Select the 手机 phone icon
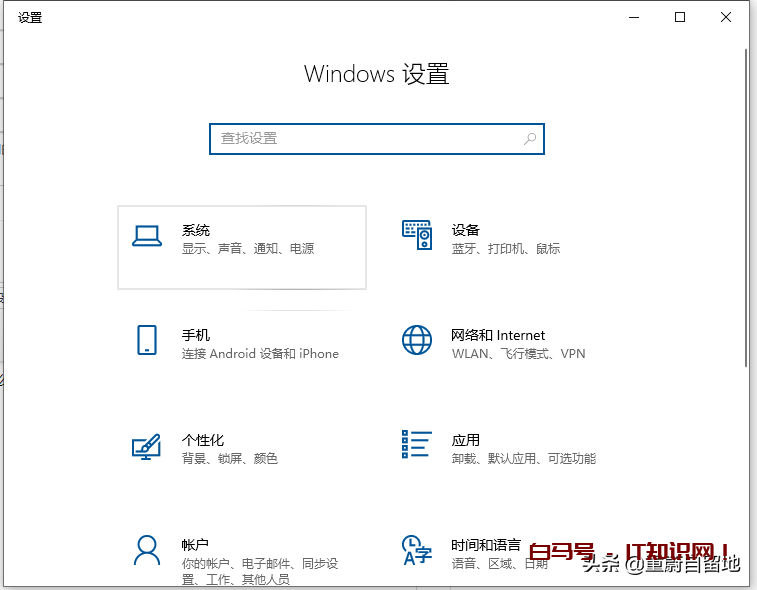 [147, 340]
